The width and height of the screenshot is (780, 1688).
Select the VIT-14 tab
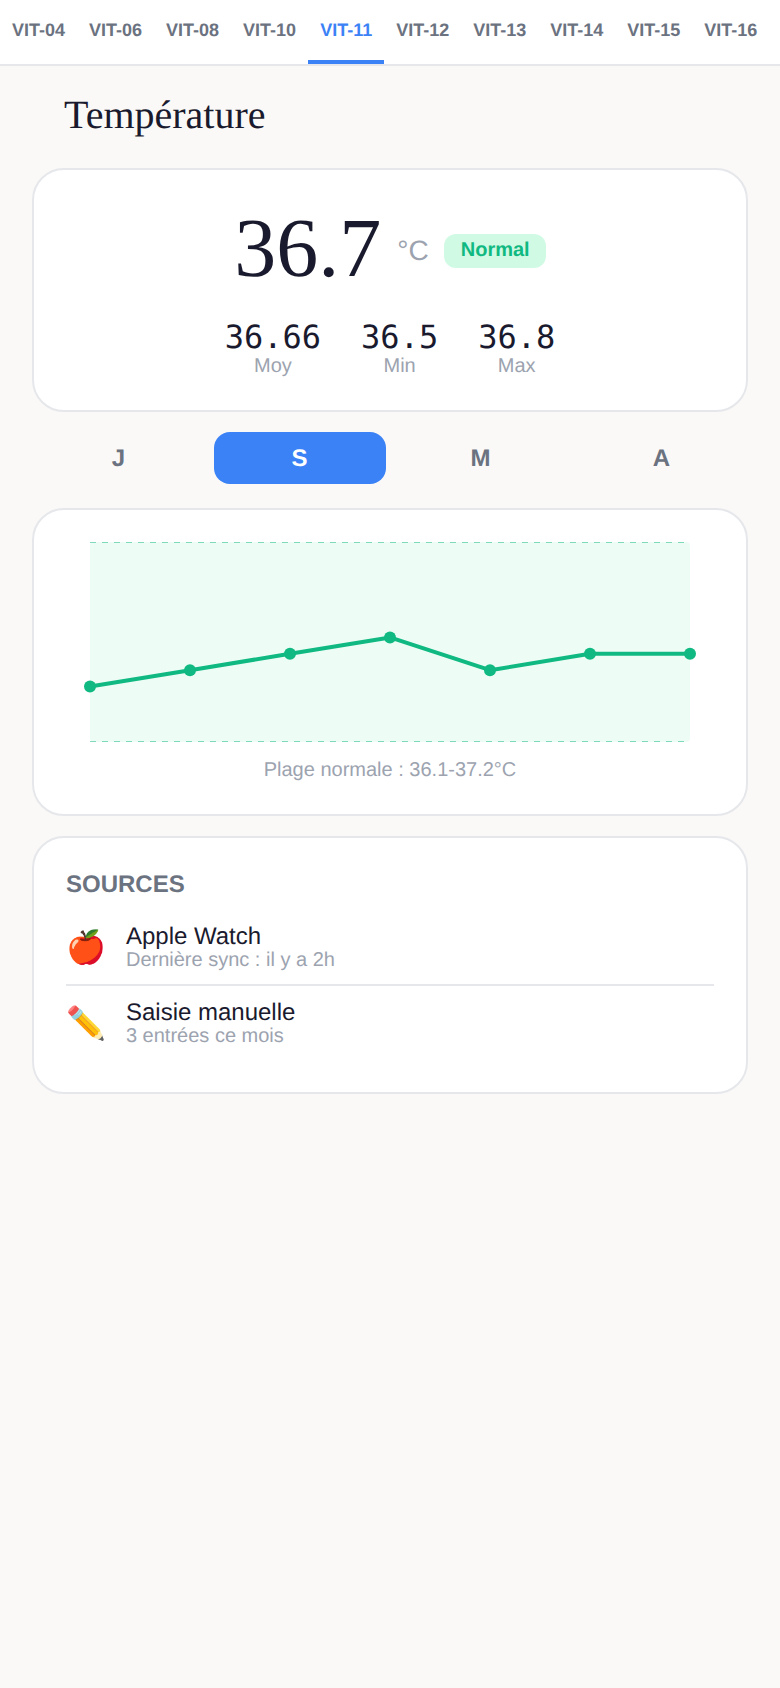(x=577, y=31)
